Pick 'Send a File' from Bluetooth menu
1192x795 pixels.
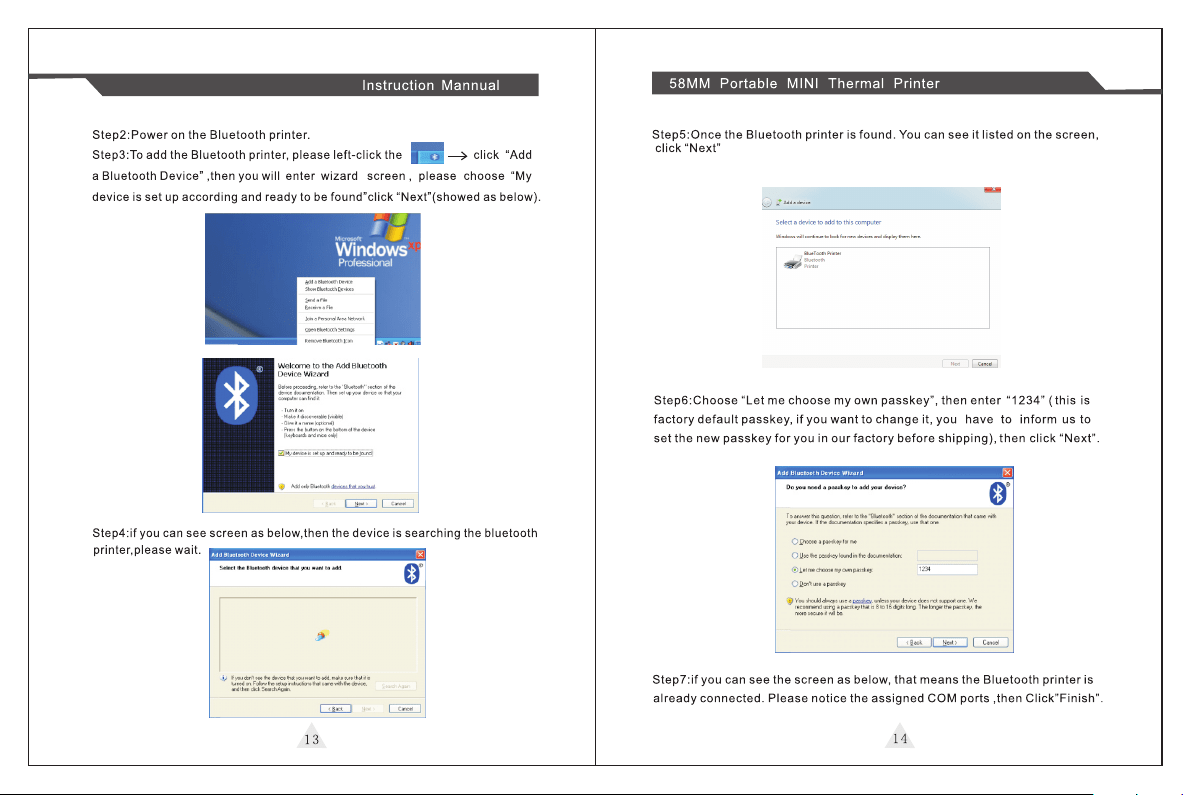[316, 300]
